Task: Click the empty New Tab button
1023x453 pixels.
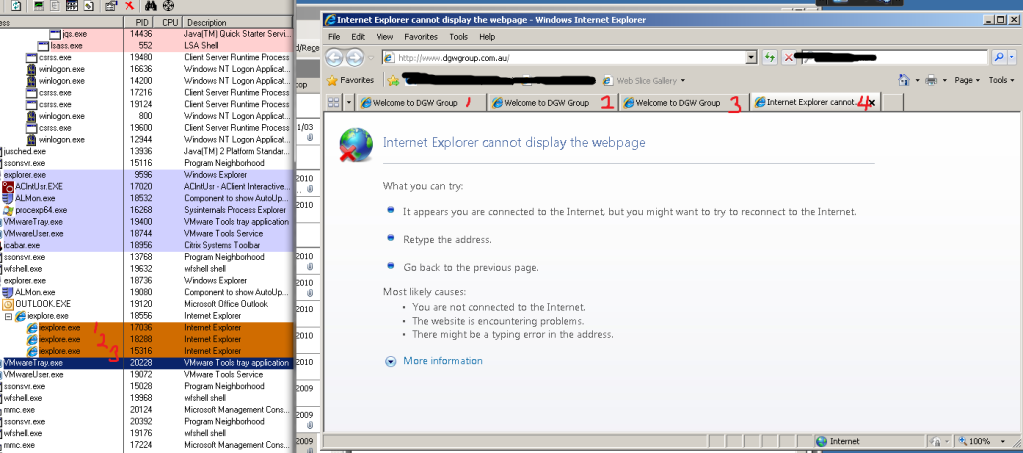Action: [893, 102]
